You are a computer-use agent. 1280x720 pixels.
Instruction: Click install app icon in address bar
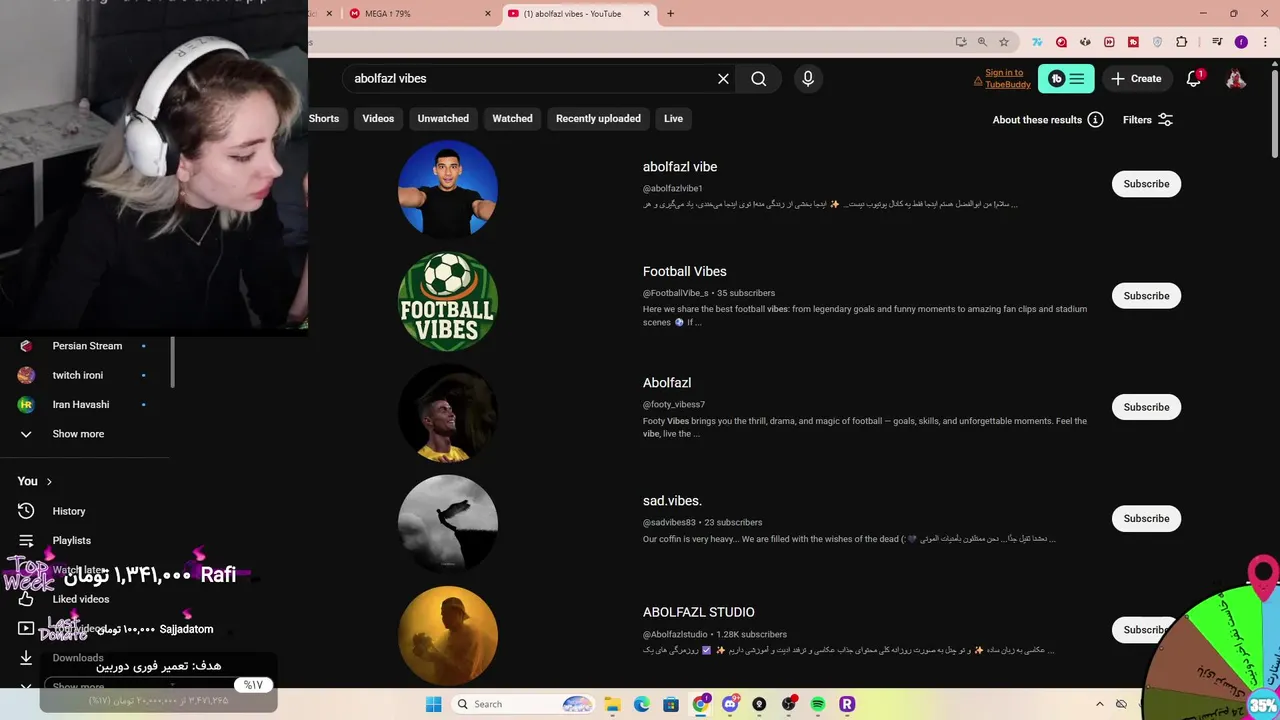tap(961, 42)
